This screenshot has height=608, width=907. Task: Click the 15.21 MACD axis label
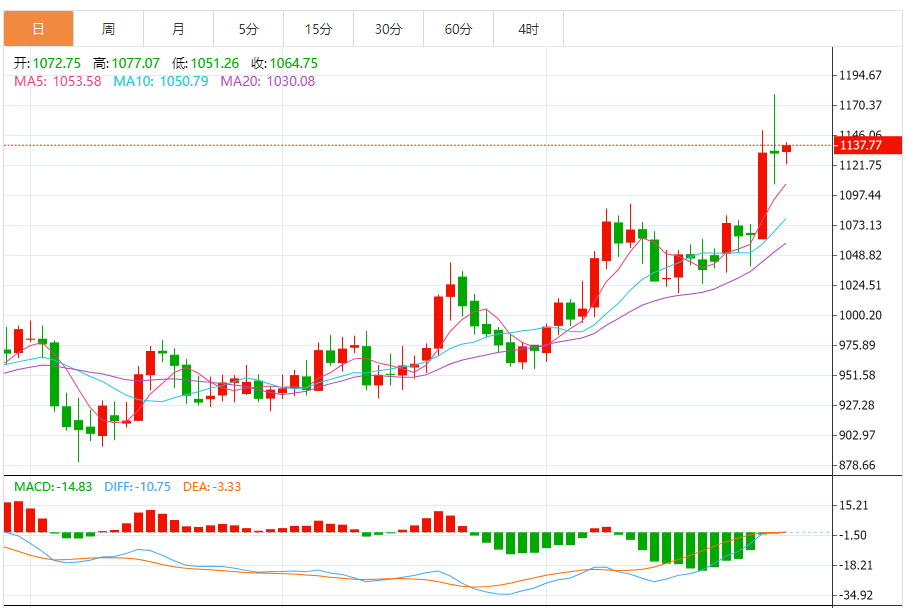pos(854,506)
